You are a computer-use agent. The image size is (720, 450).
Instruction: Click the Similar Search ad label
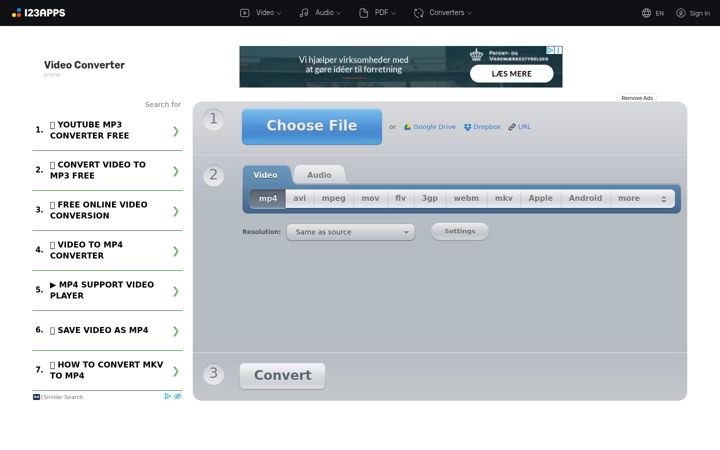tap(63, 397)
